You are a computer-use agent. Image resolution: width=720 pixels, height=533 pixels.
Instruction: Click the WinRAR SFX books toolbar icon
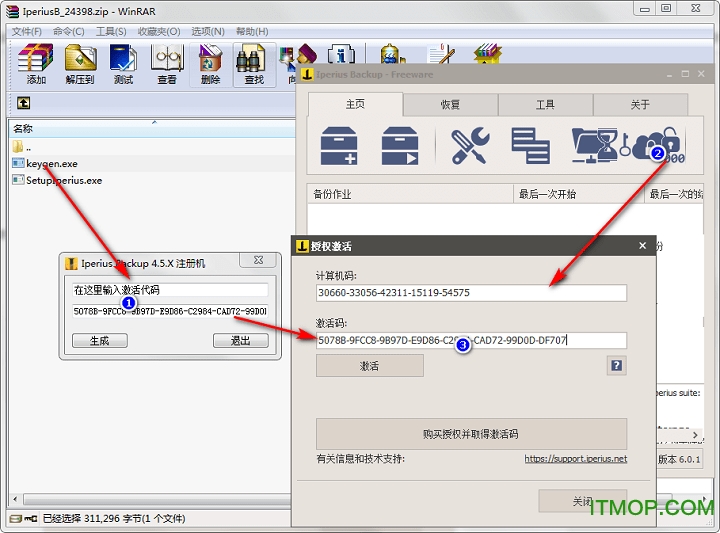click(488, 54)
